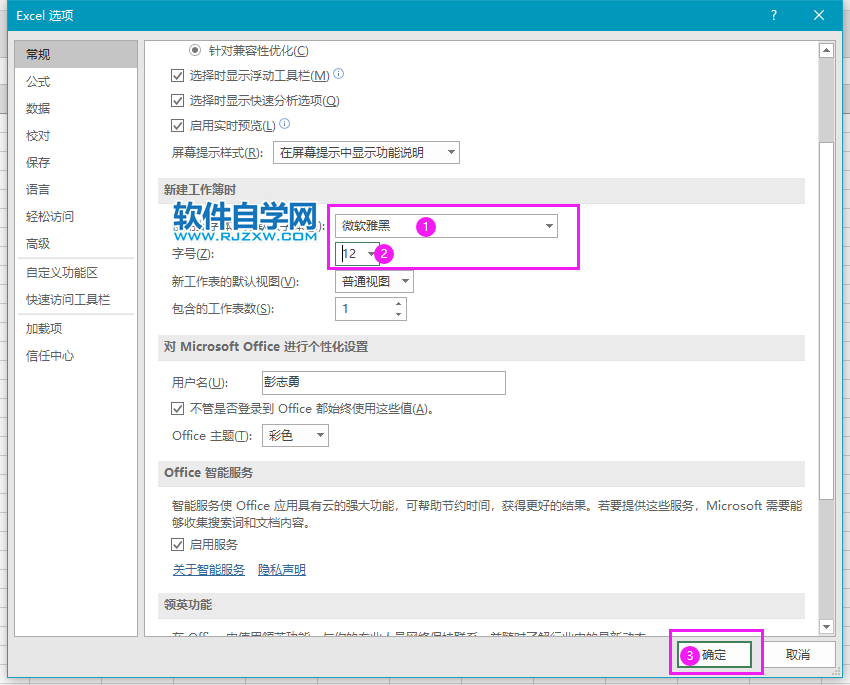Click the 用户名 input field
850x685 pixels.
coord(383,383)
